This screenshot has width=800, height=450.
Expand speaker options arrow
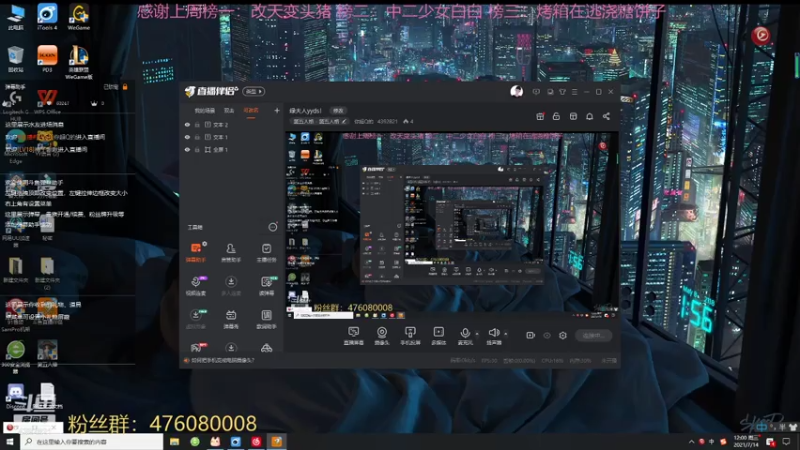pyautogui.click(x=506, y=334)
